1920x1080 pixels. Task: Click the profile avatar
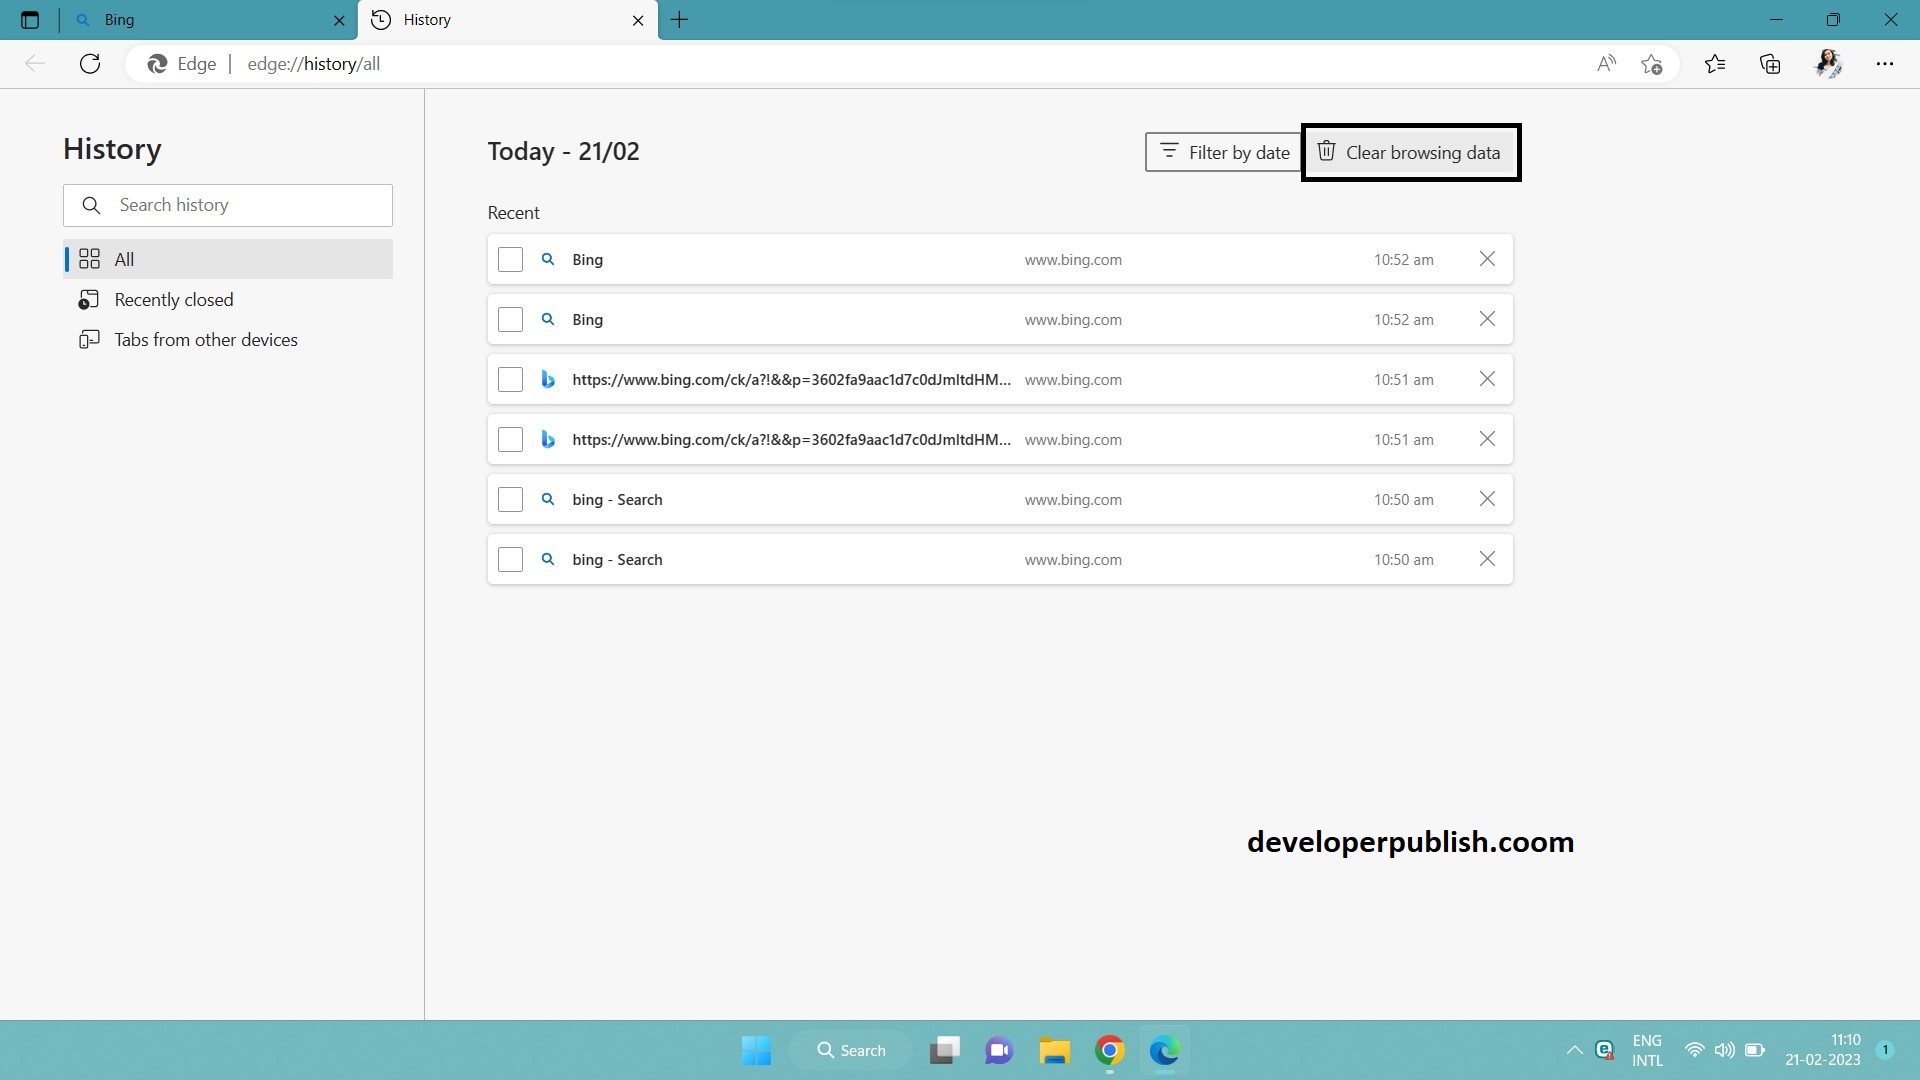(x=1828, y=63)
